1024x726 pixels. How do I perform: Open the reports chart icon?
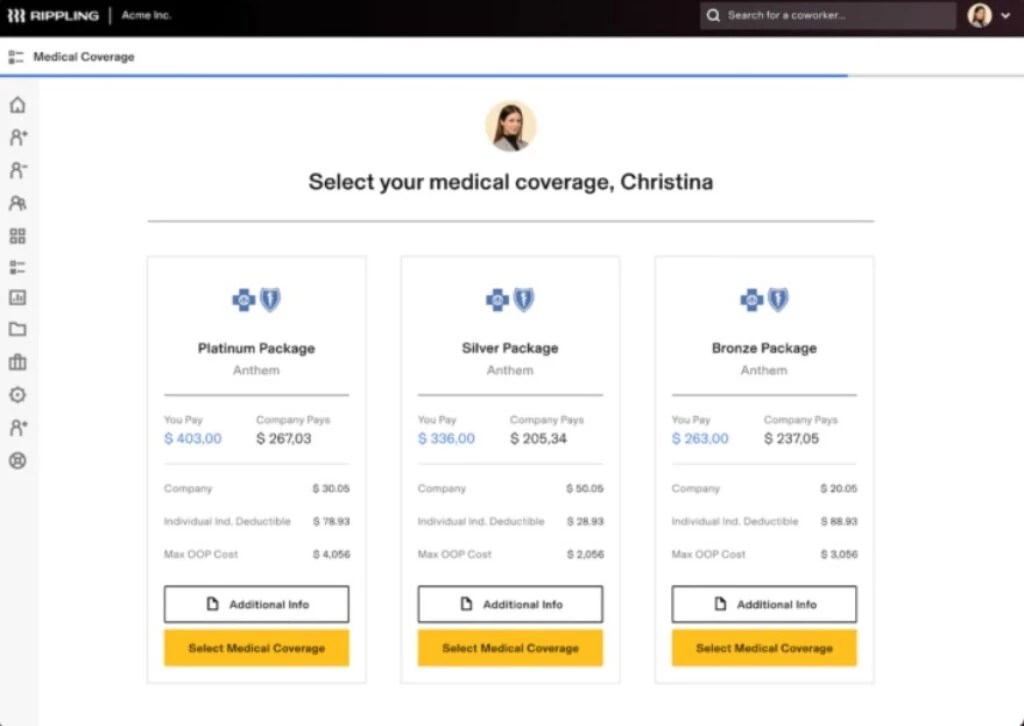tap(16, 297)
